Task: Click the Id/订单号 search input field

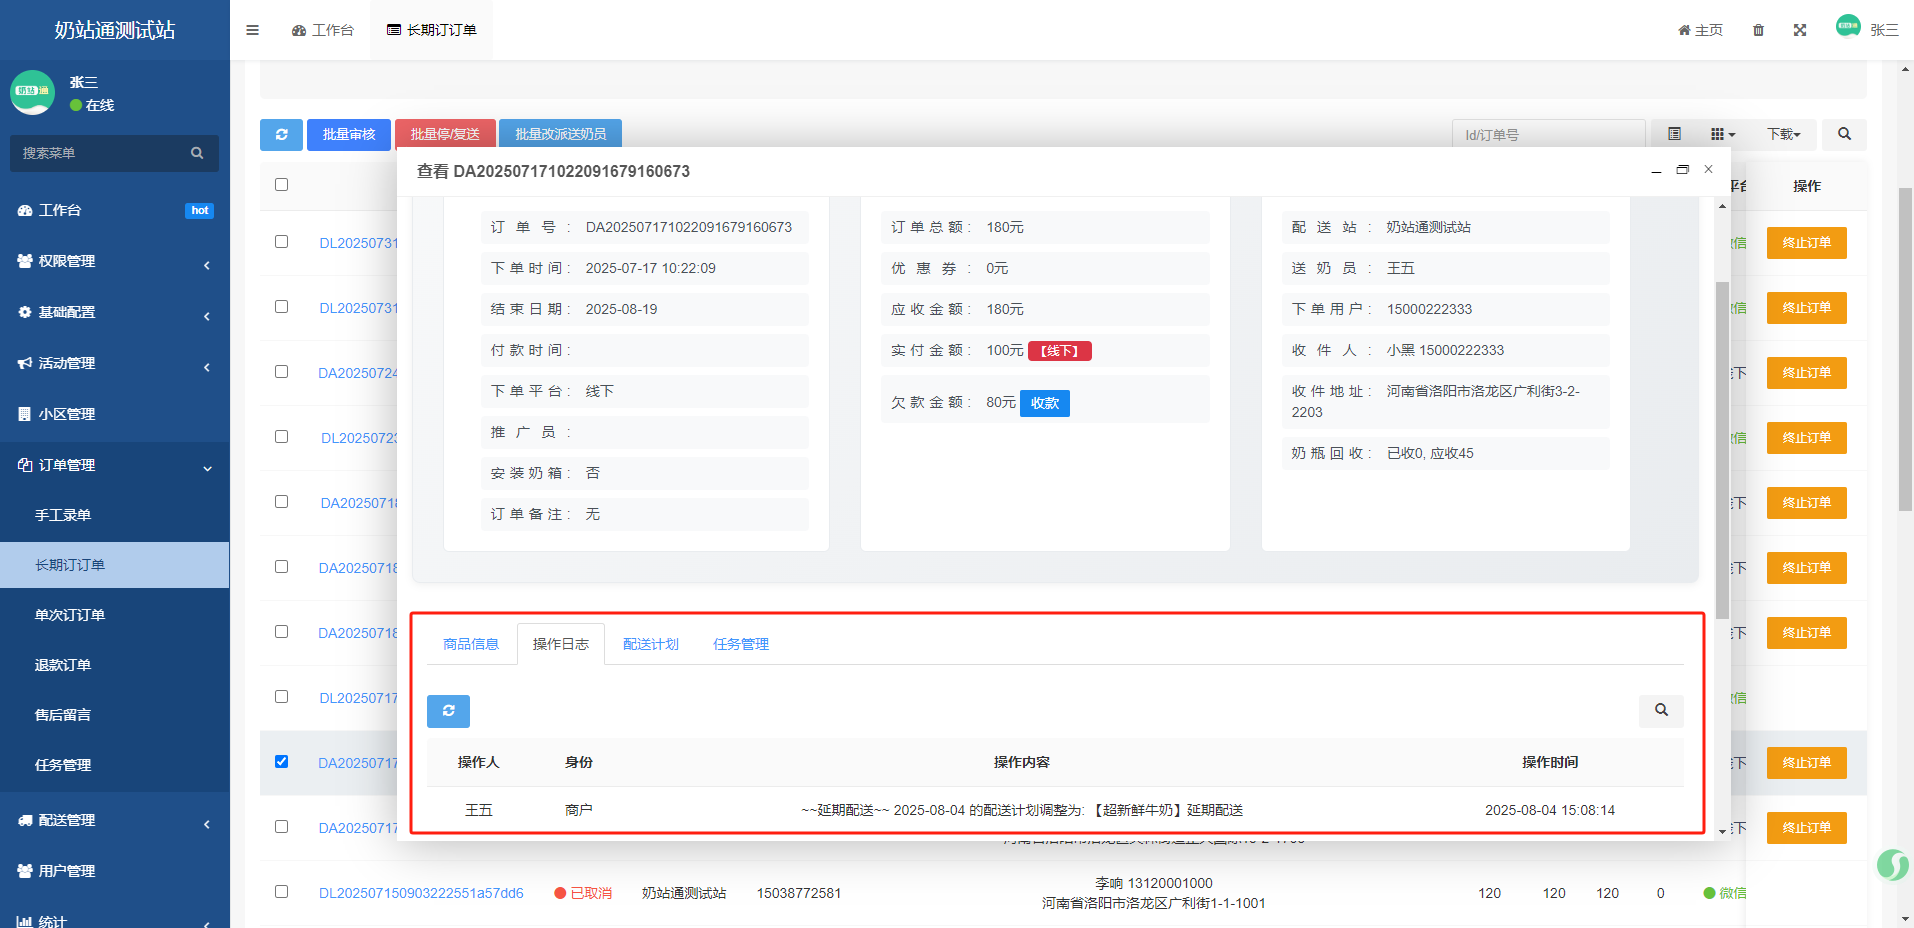Action: coord(1547,135)
